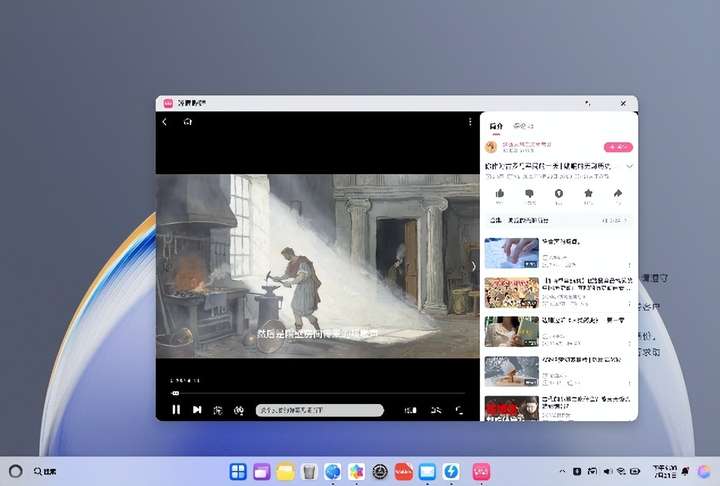Click the video progress bar
Screen dimensions: 720x486
[x=318, y=393]
